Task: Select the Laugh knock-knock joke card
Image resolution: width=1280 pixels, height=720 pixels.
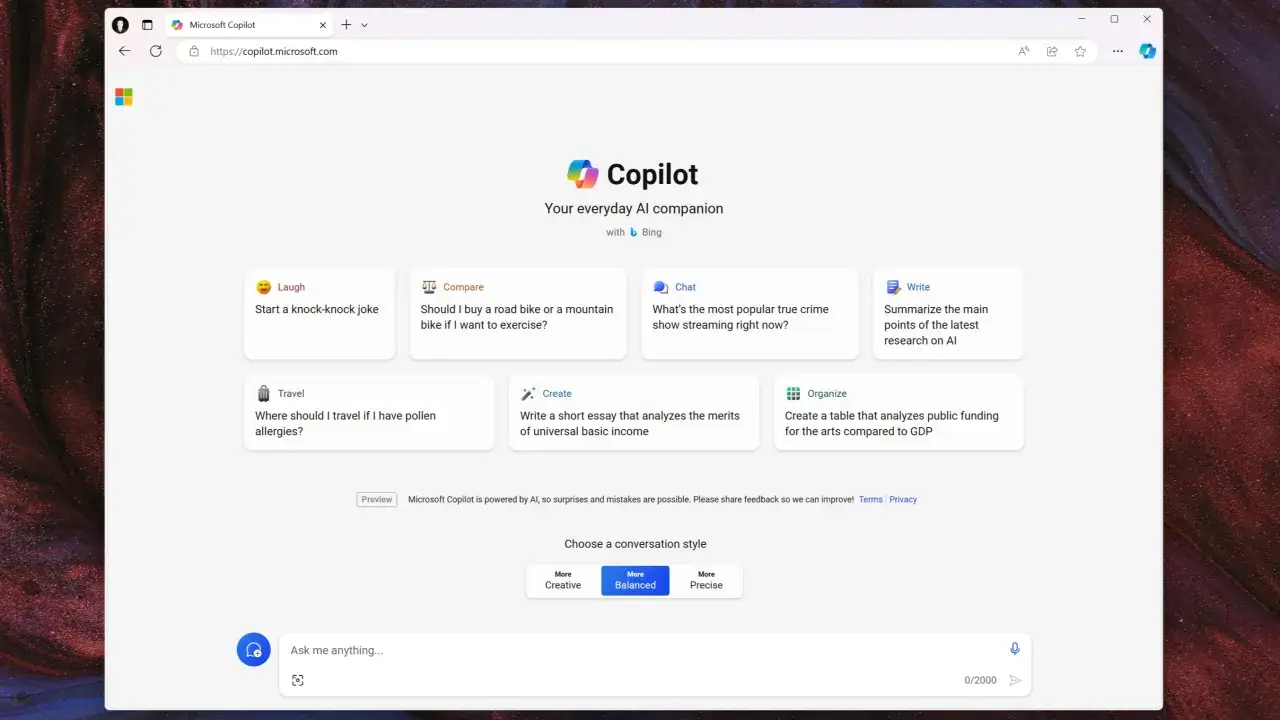Action: pyautogui.click(x=319, y=313)
